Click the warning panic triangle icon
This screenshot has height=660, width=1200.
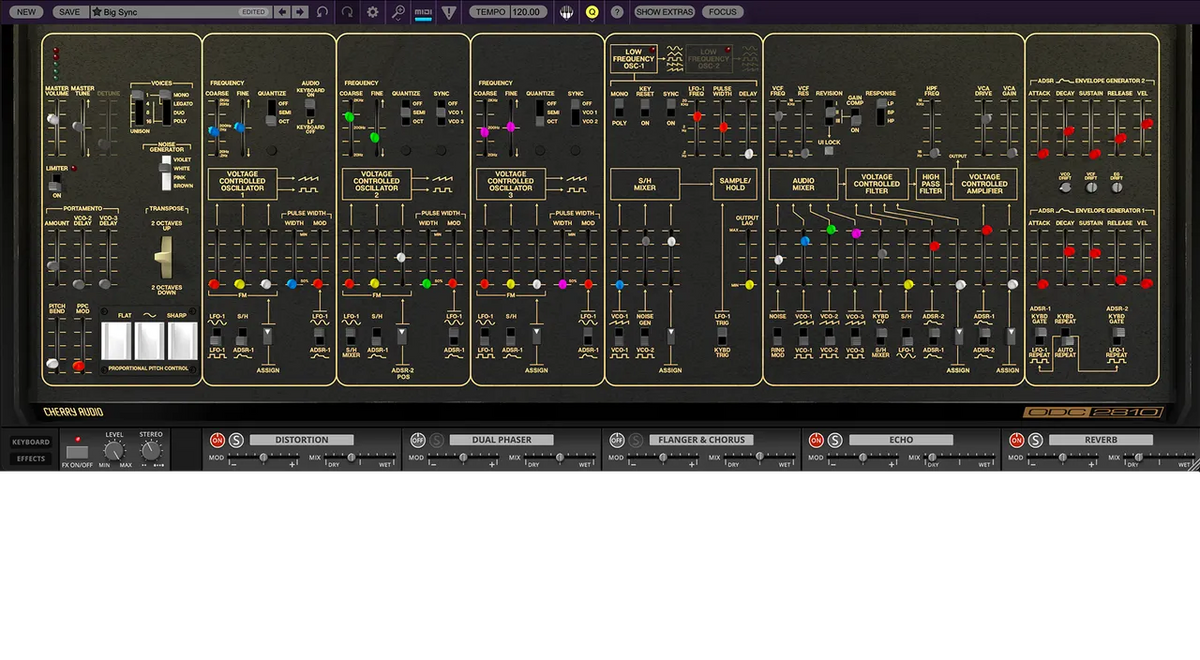coord(450,12)
